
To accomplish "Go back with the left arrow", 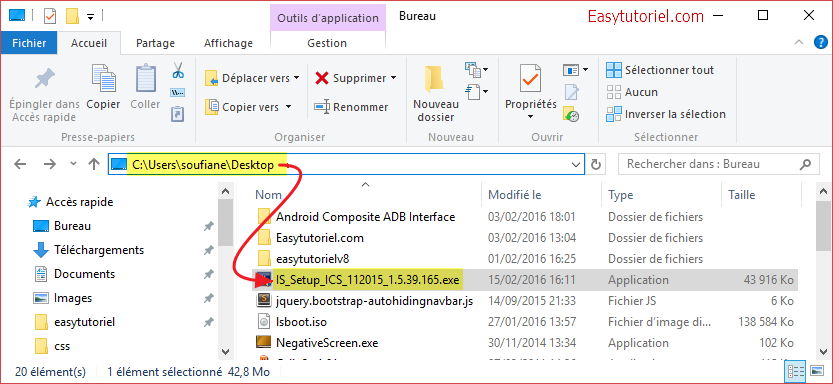I will coord(20,165).
